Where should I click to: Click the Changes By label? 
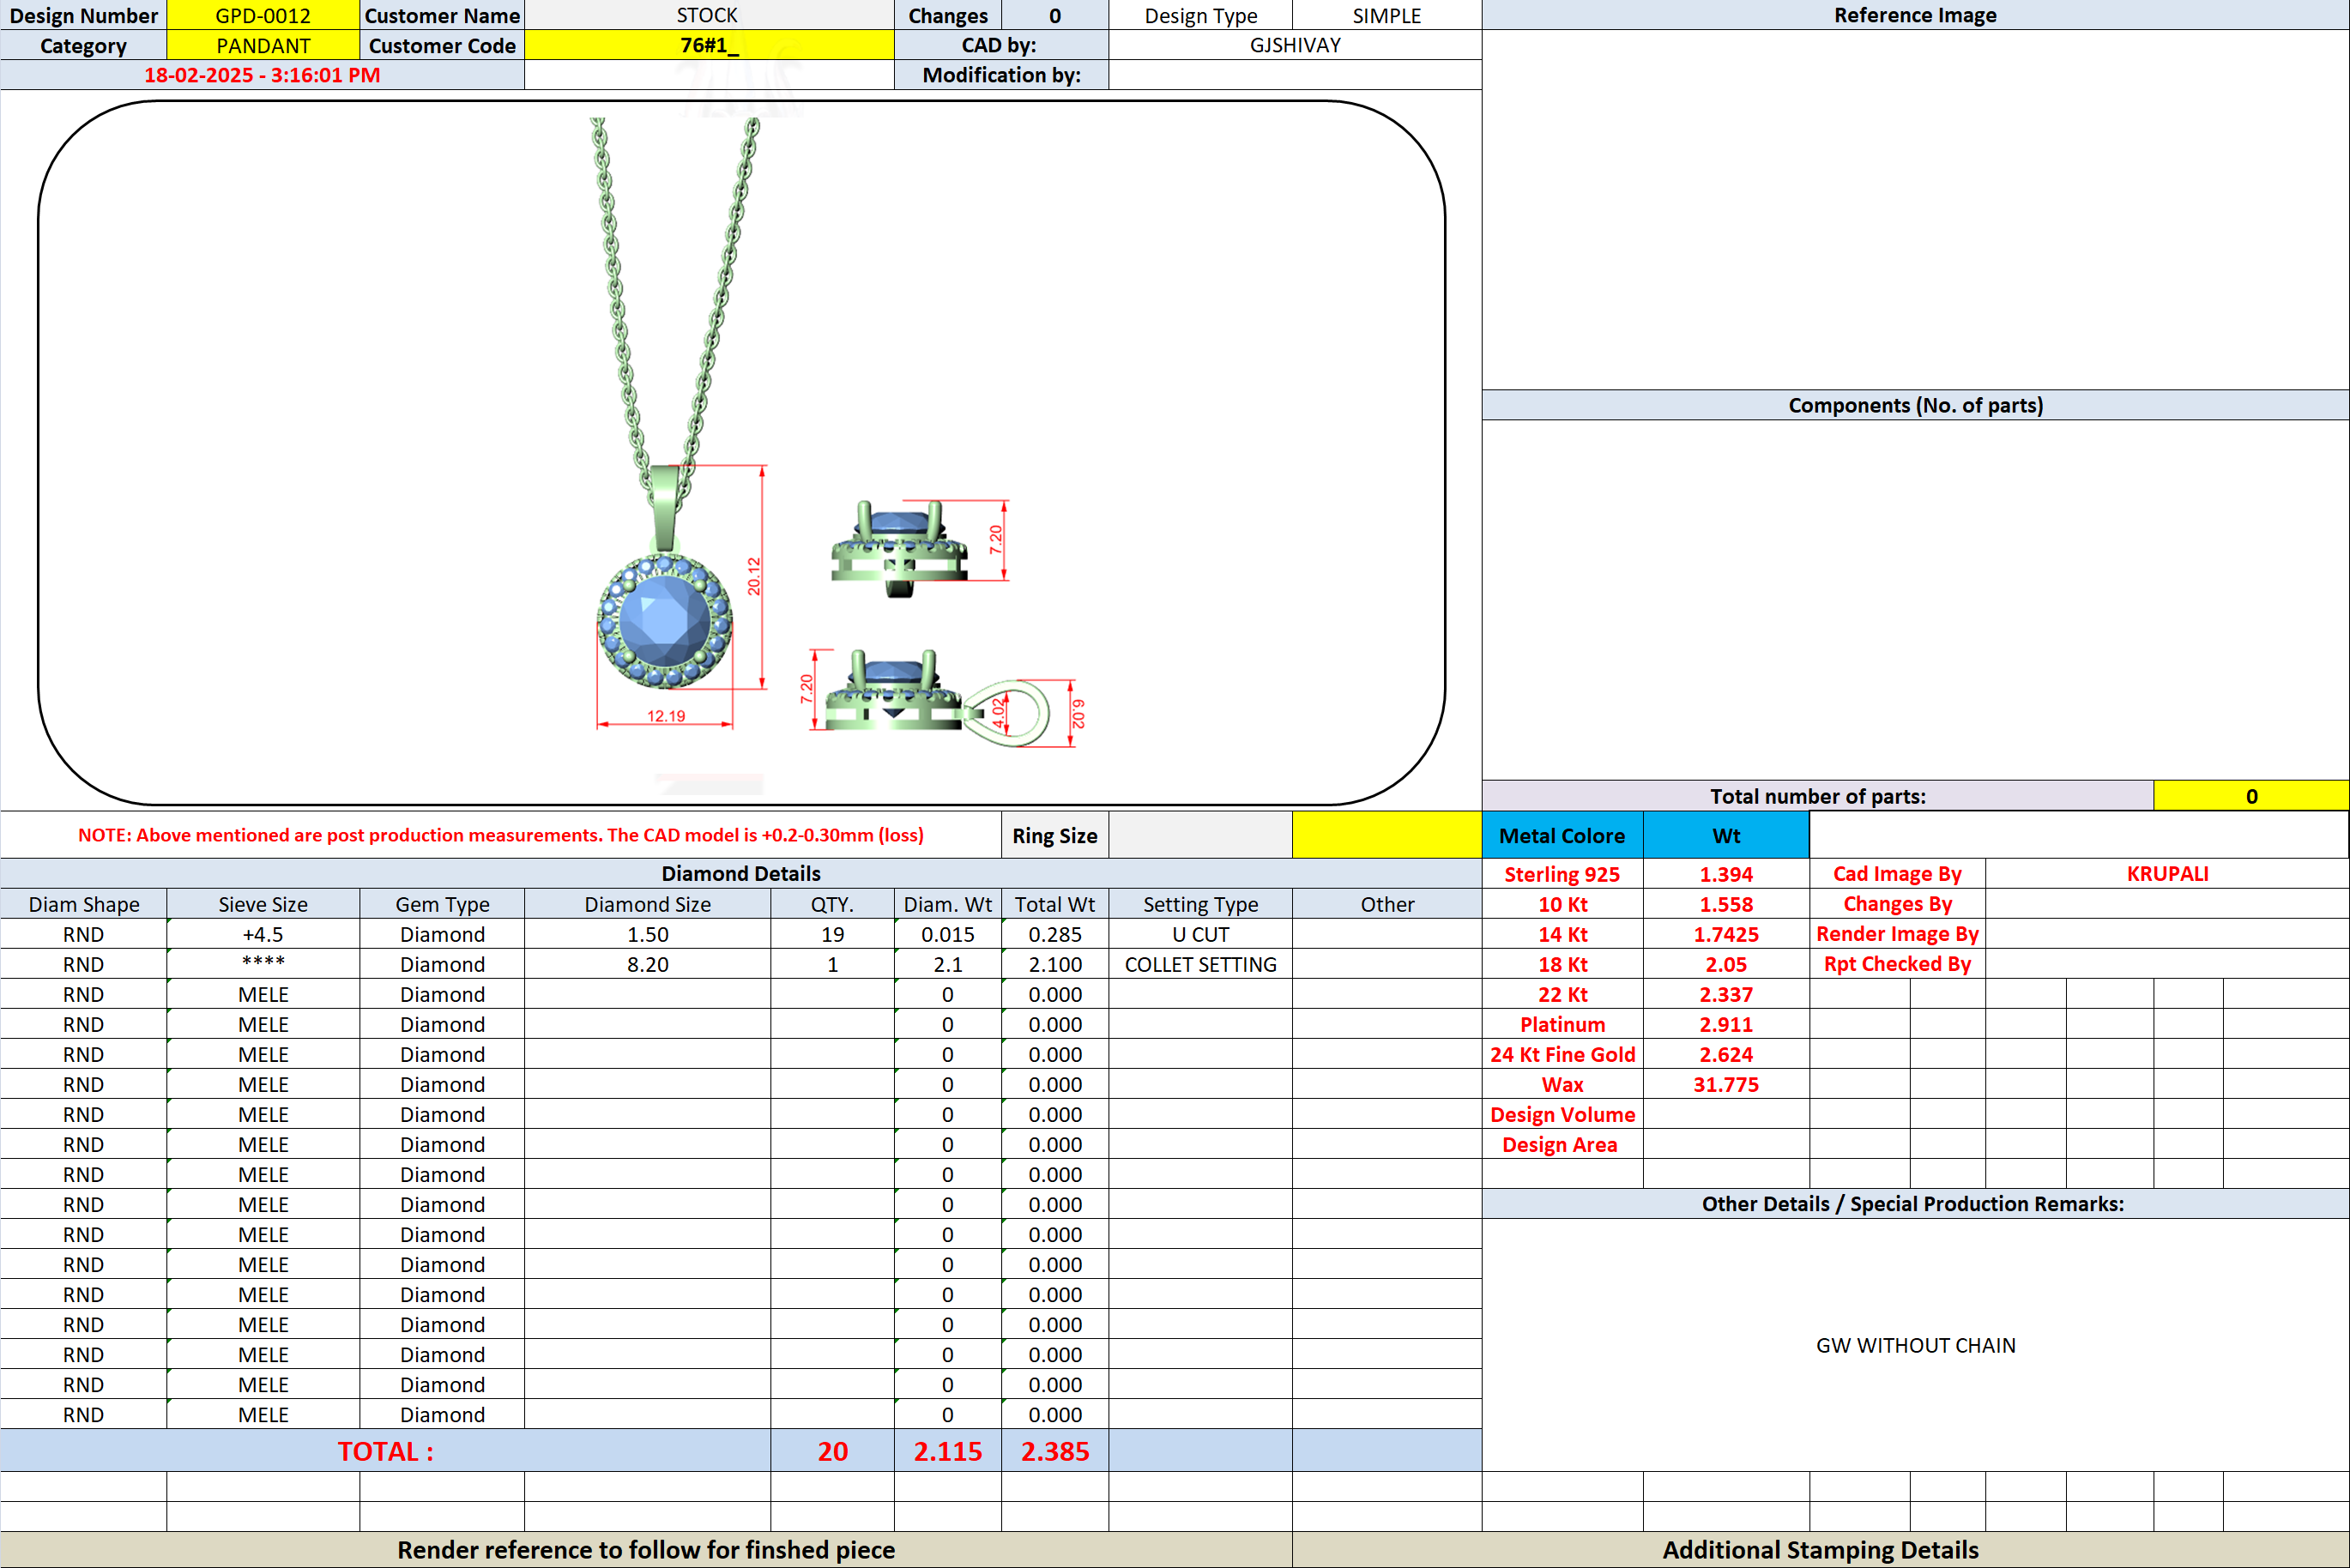(1897, 904)
